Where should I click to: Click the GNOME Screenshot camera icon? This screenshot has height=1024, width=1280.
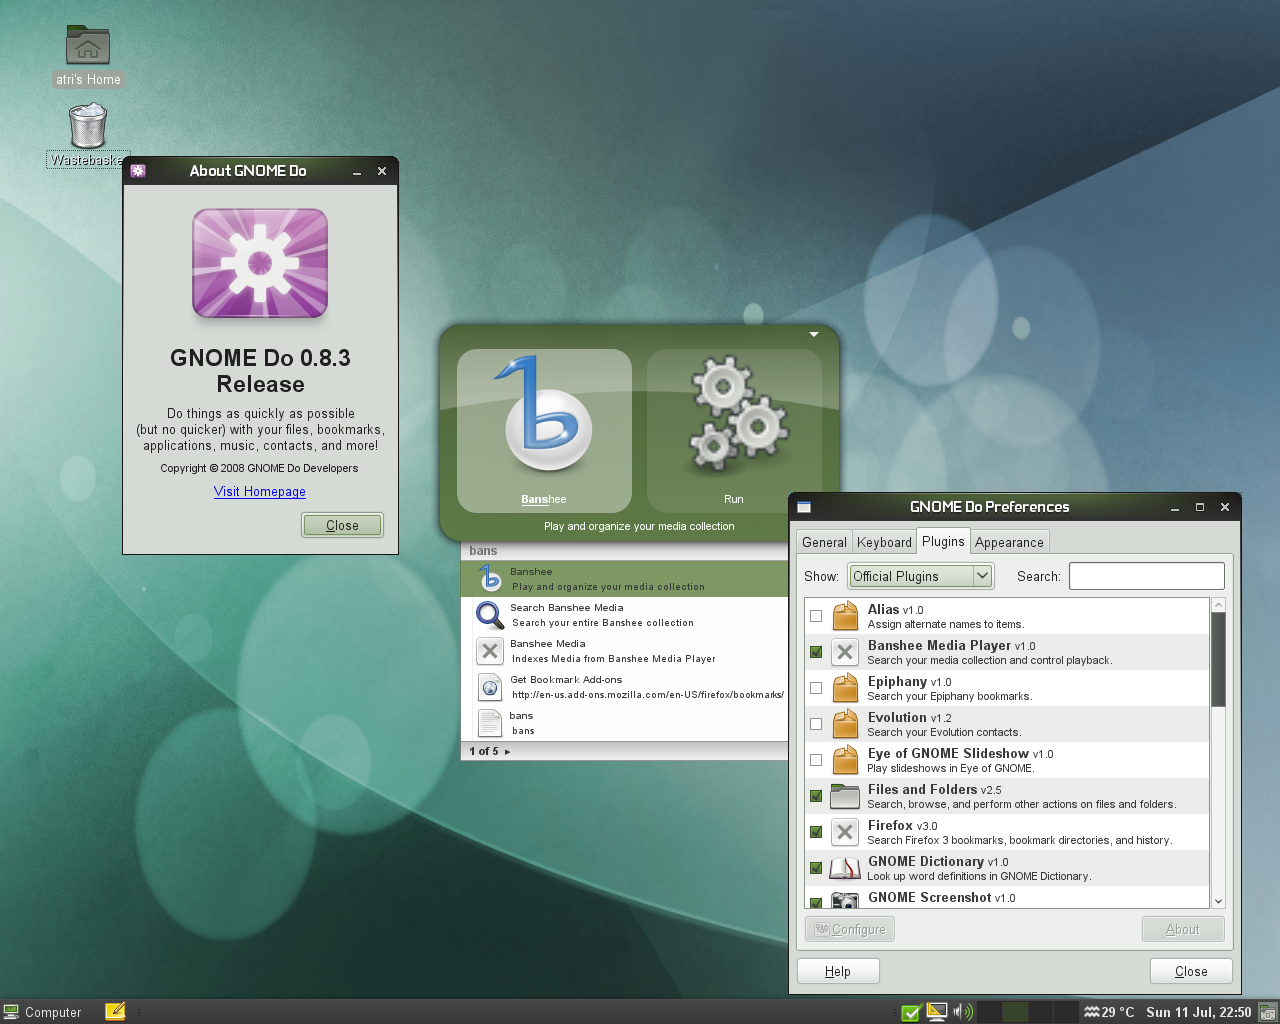[846, 900]
